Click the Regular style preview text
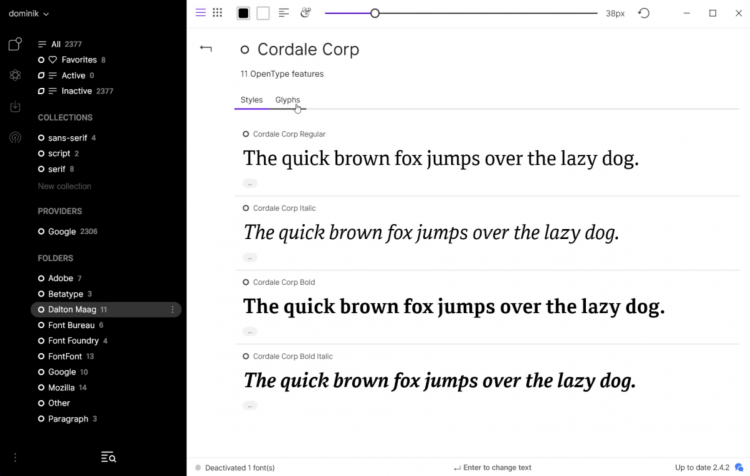Viewport: 750px width, 476px height. [441, 158]
